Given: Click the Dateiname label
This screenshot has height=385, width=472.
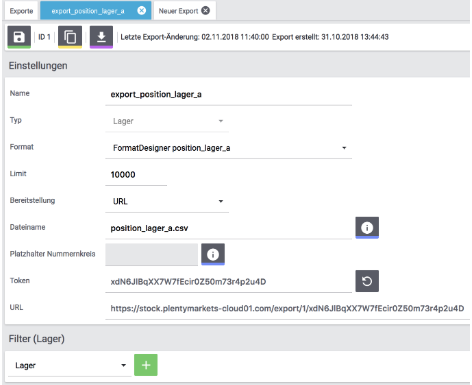Looking at the screenshot, I should coord(27,227).
